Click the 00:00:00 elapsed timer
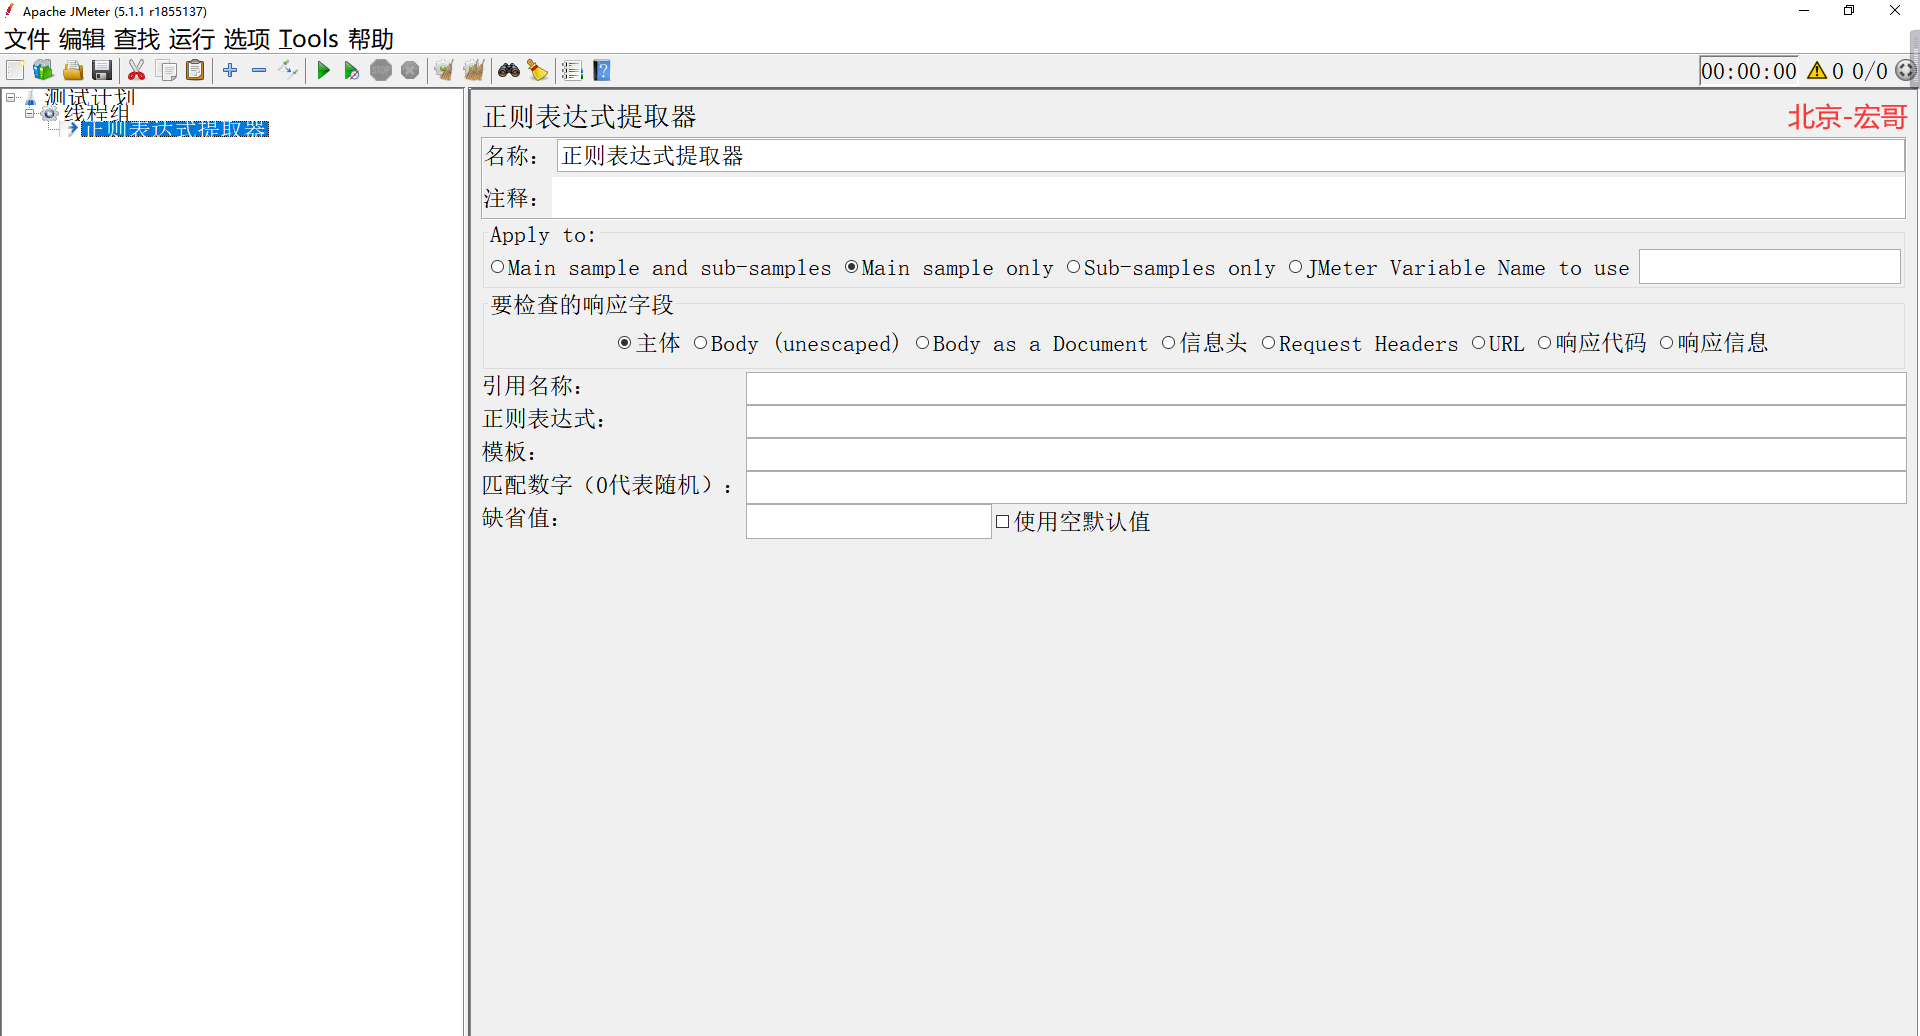Screen dimensions: 1920x1036 (1749, 71)
